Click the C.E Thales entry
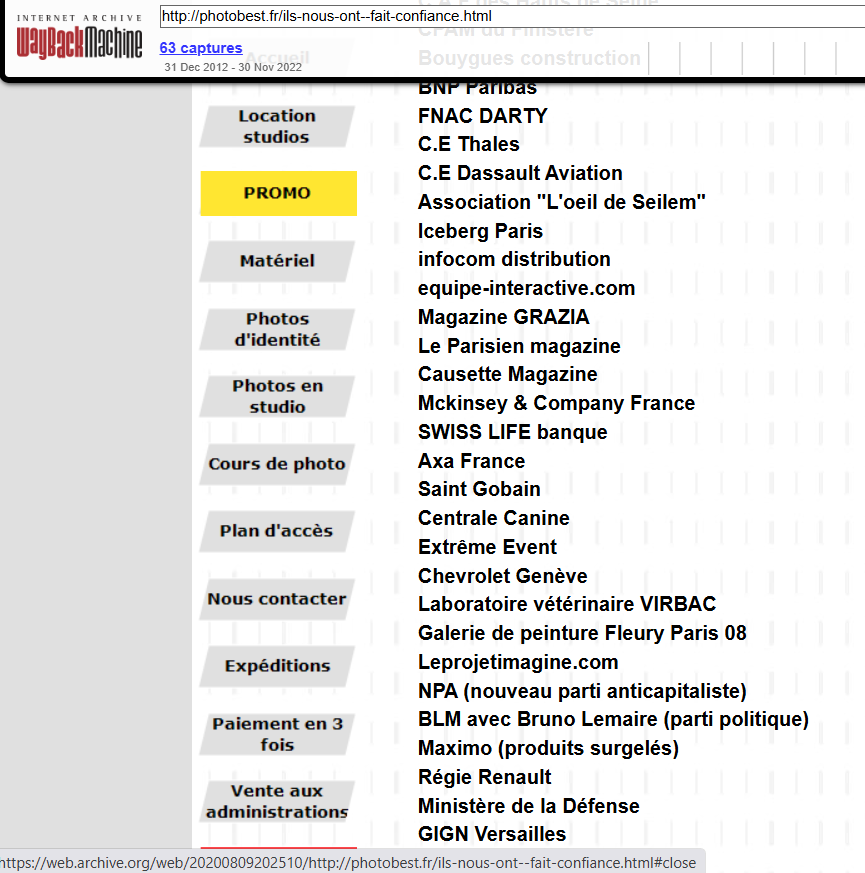 pos(469,144)
